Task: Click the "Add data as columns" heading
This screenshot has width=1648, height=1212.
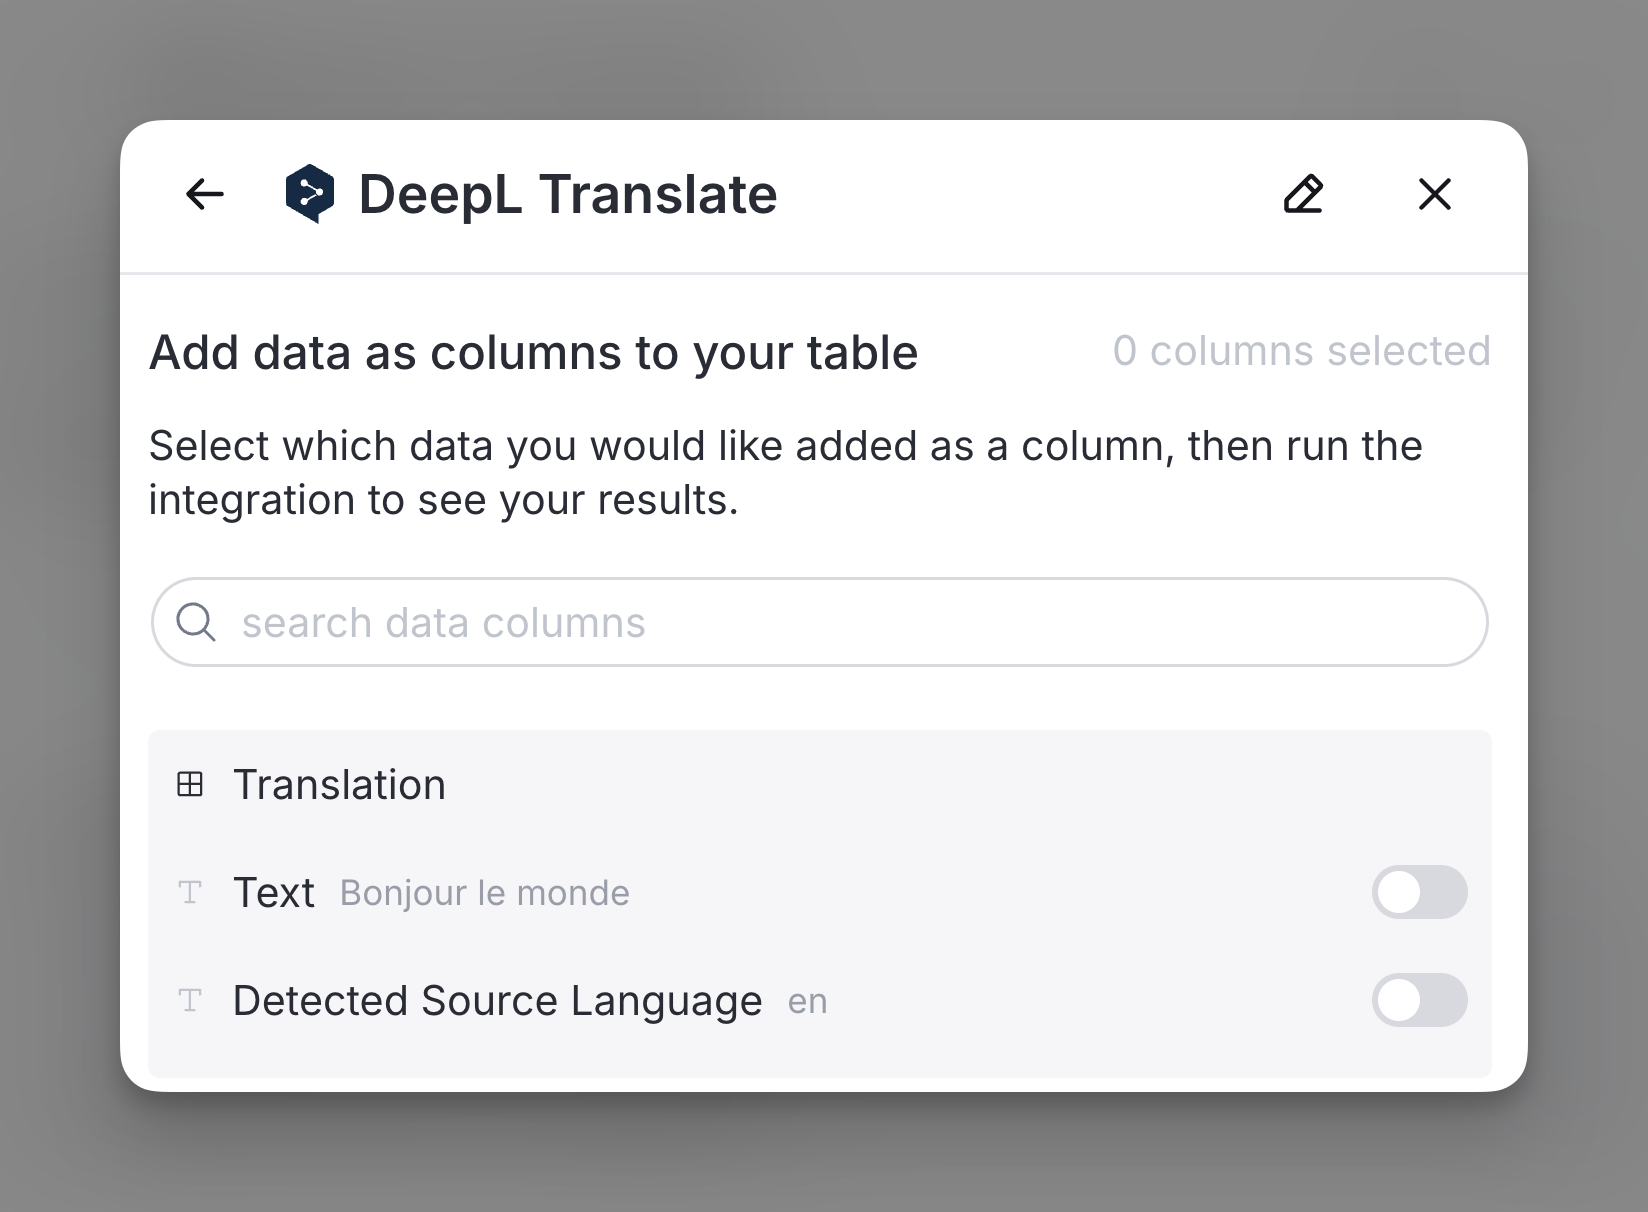Action: (x=533, y=353)
